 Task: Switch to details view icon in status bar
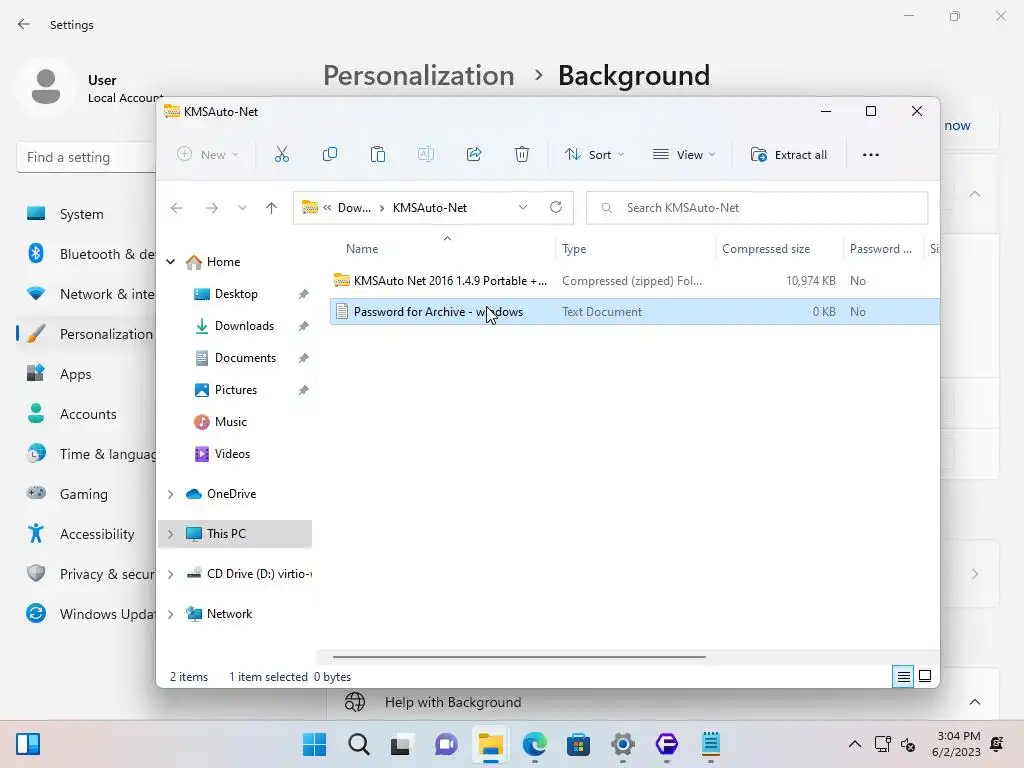coord(903,677)
